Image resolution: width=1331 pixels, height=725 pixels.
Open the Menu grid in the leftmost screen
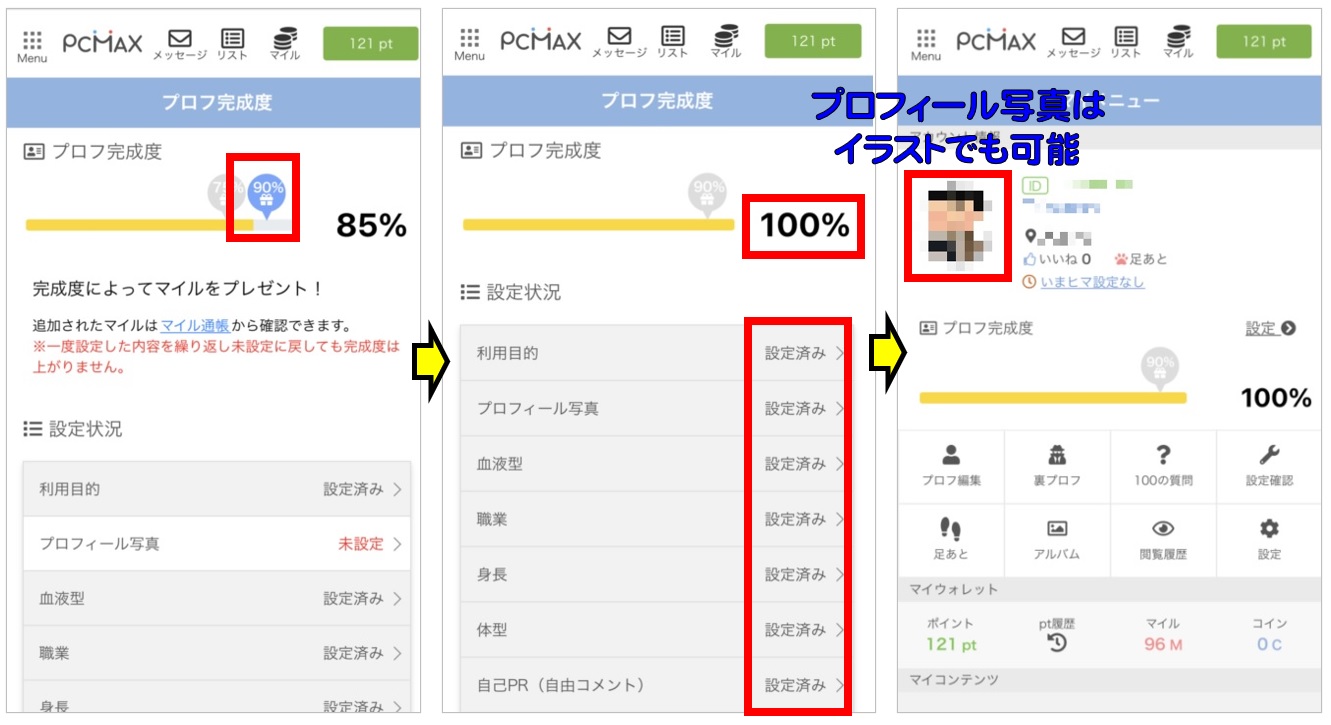[x=32, y=45]
